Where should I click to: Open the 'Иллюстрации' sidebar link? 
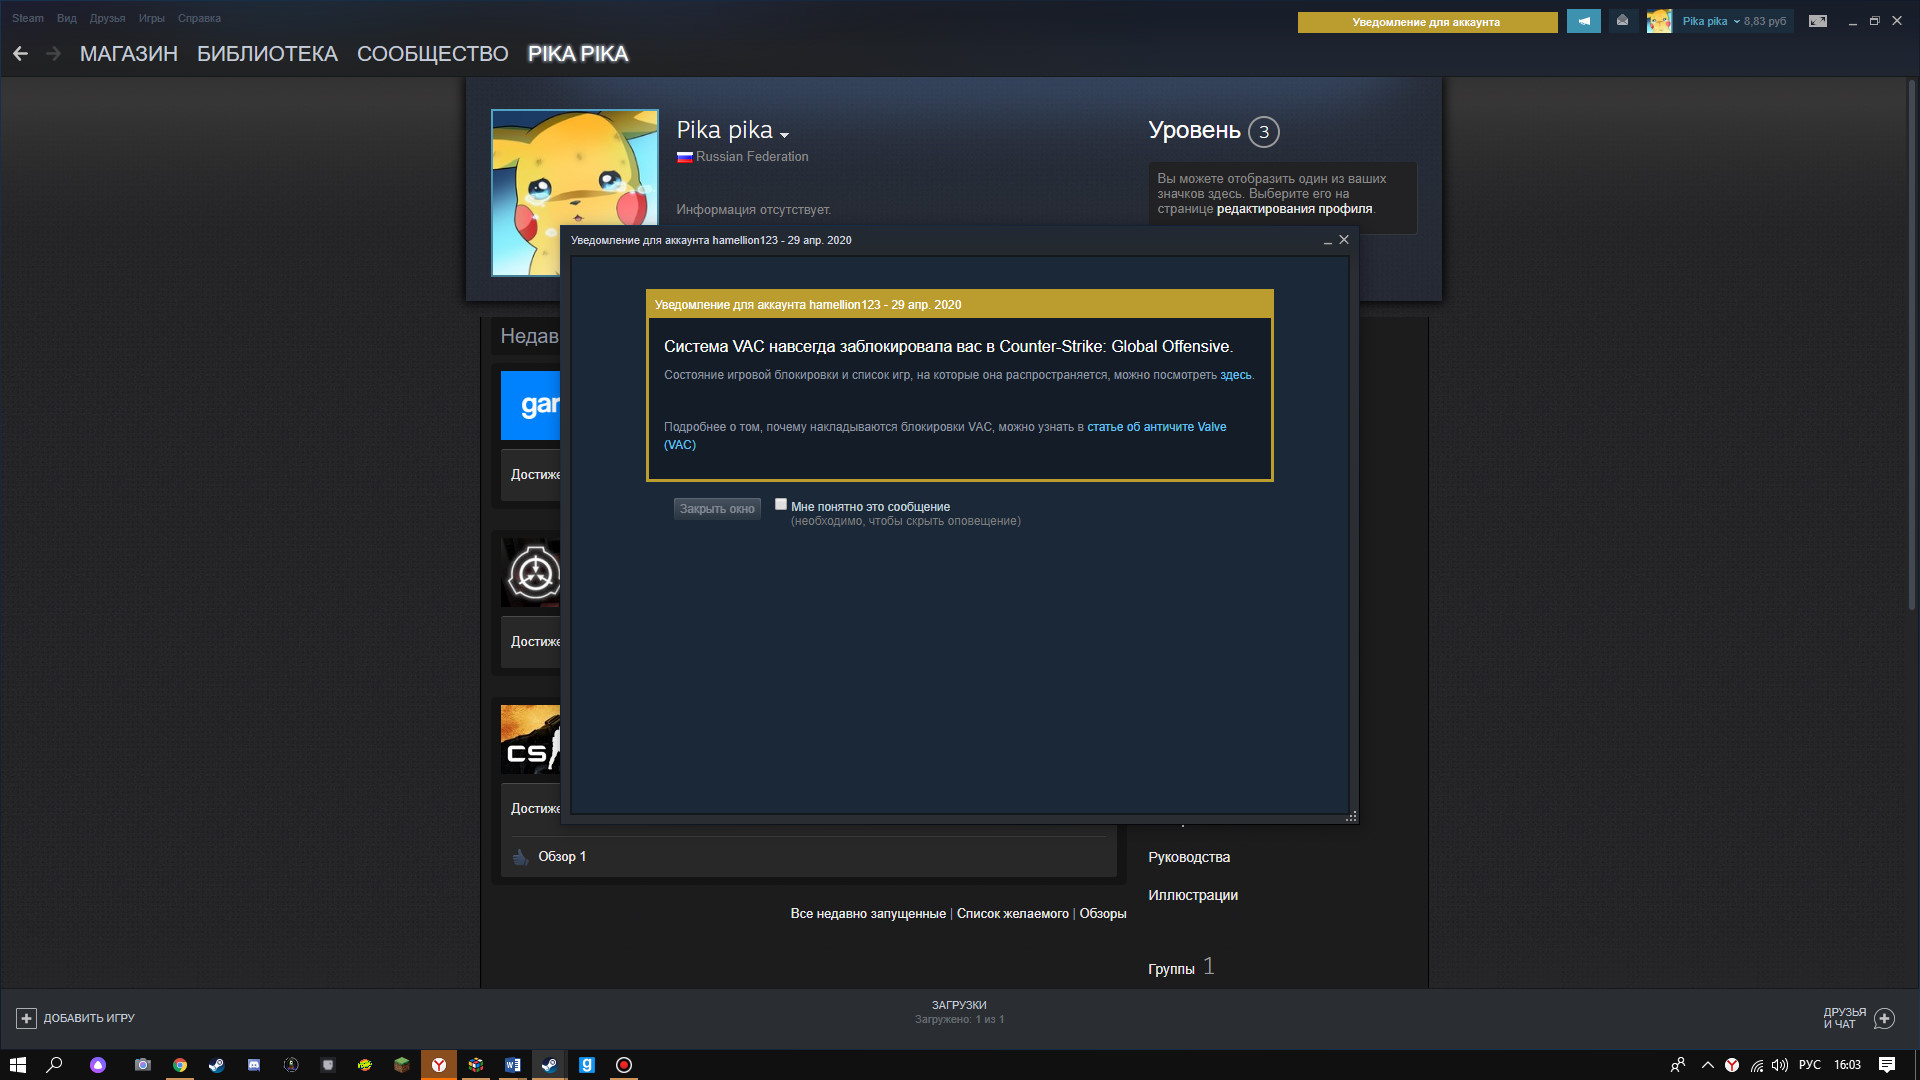click(x=1193, y=896)
